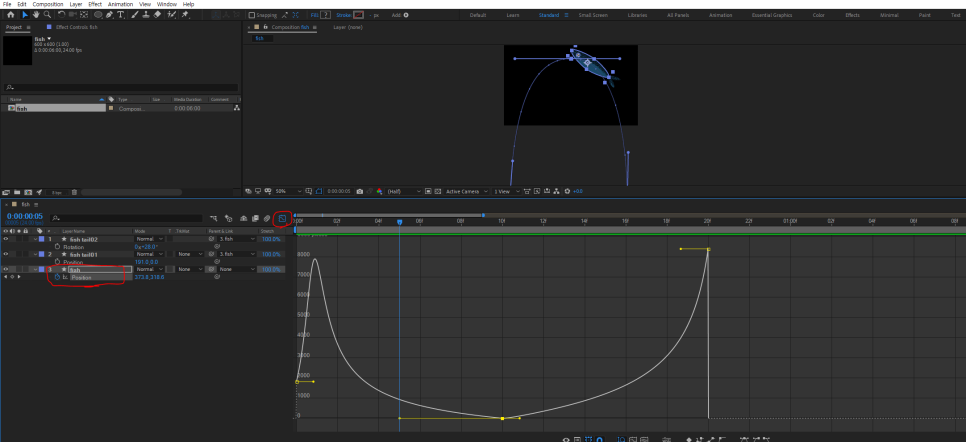Open the Effect menu
This screenshot has height=442, width=966.
click(95, 4)
